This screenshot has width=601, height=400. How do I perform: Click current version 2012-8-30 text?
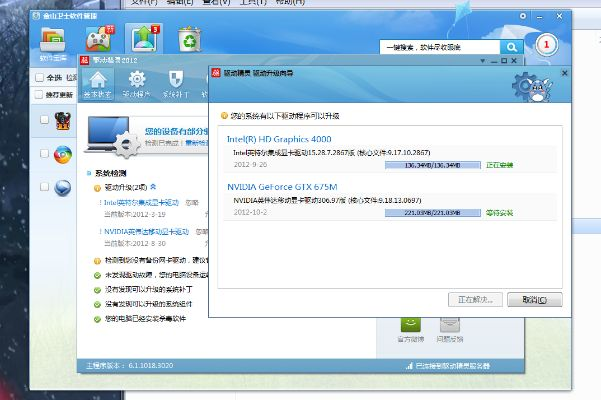pyautogui.click(x=135, y=243)
